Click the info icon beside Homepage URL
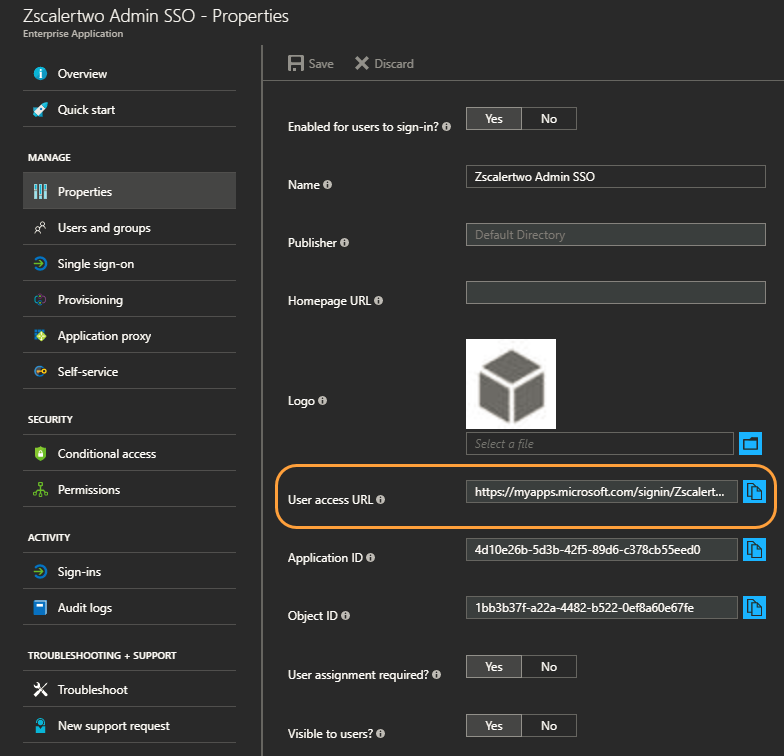This screenshot has height=756, width=784. click(378, 300)
